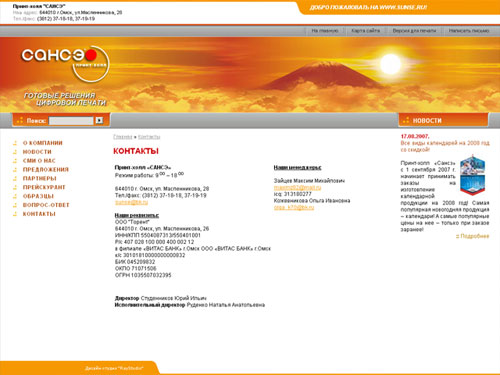500x375 pixels.
Task: Click the Написать письмо link
Action: pyautogui.click(x=469, y=31)
